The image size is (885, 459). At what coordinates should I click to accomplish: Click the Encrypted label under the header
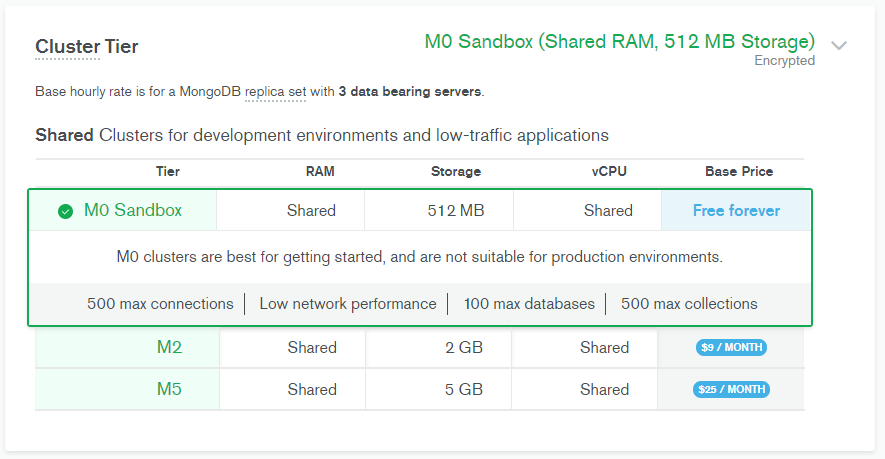coord(784,61)
